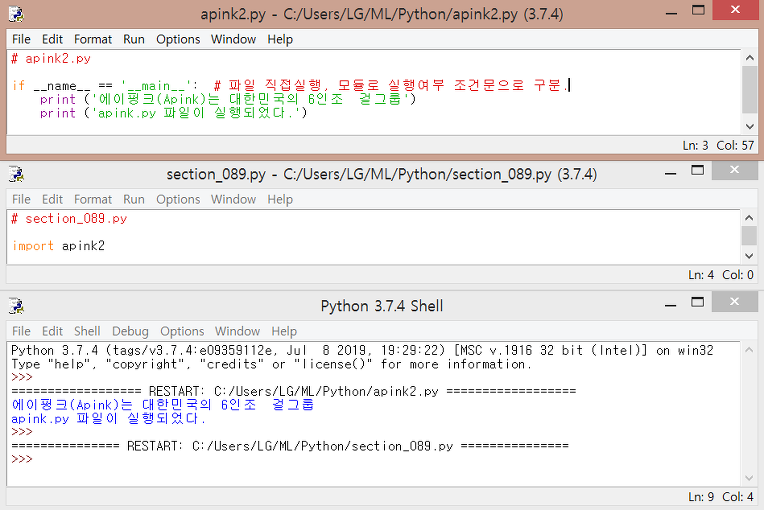The height and width of the screenshot is (510, 764).
Task: Click blue output '에이핑크(Apink)는 대한민국의 6인조 걸그룹'
Action: (163, 405)
